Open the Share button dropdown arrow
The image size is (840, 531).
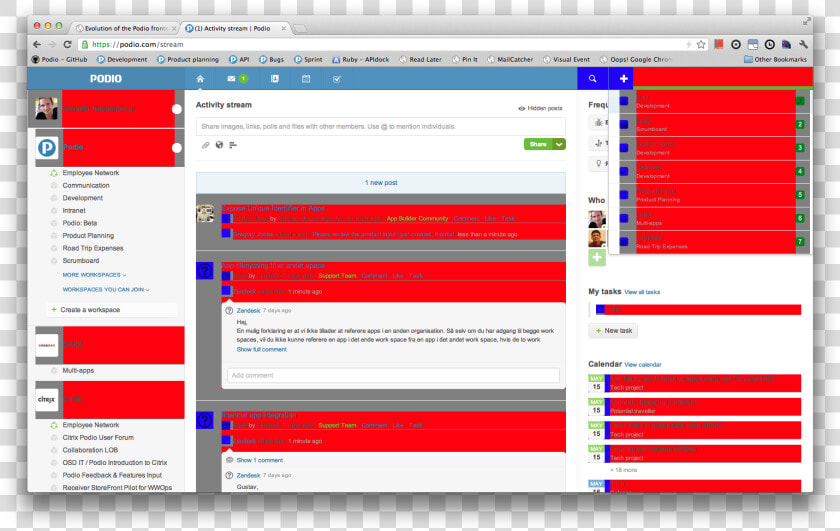click(x=559, y=144)
